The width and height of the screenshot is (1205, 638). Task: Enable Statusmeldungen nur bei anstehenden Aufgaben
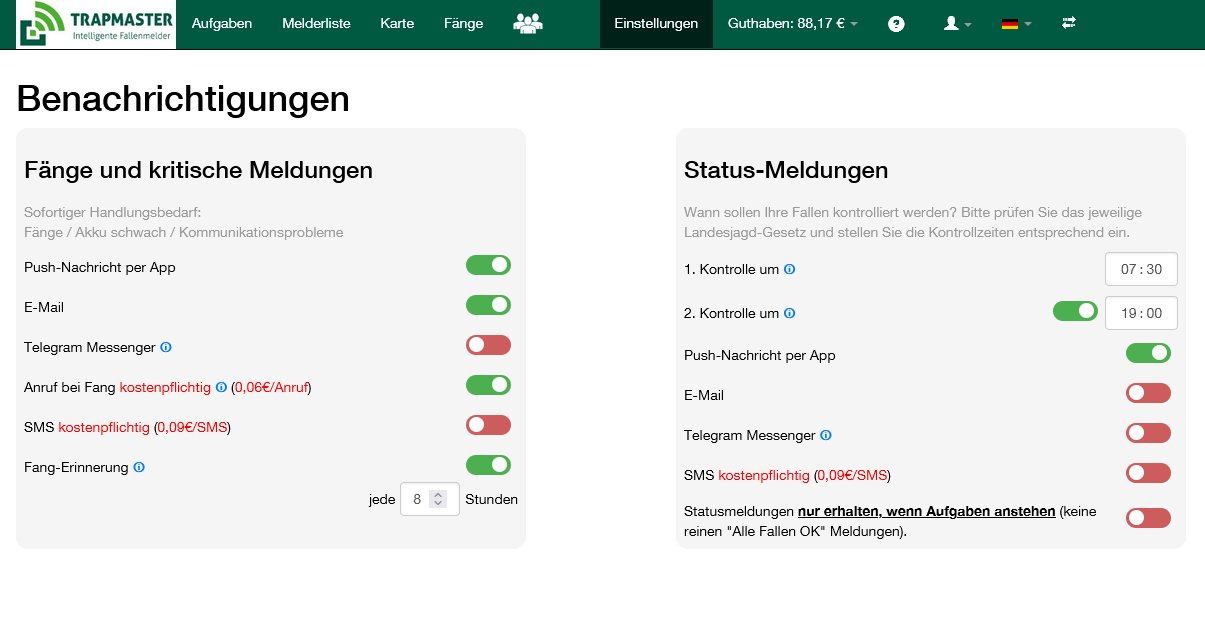coord(1148,518)
